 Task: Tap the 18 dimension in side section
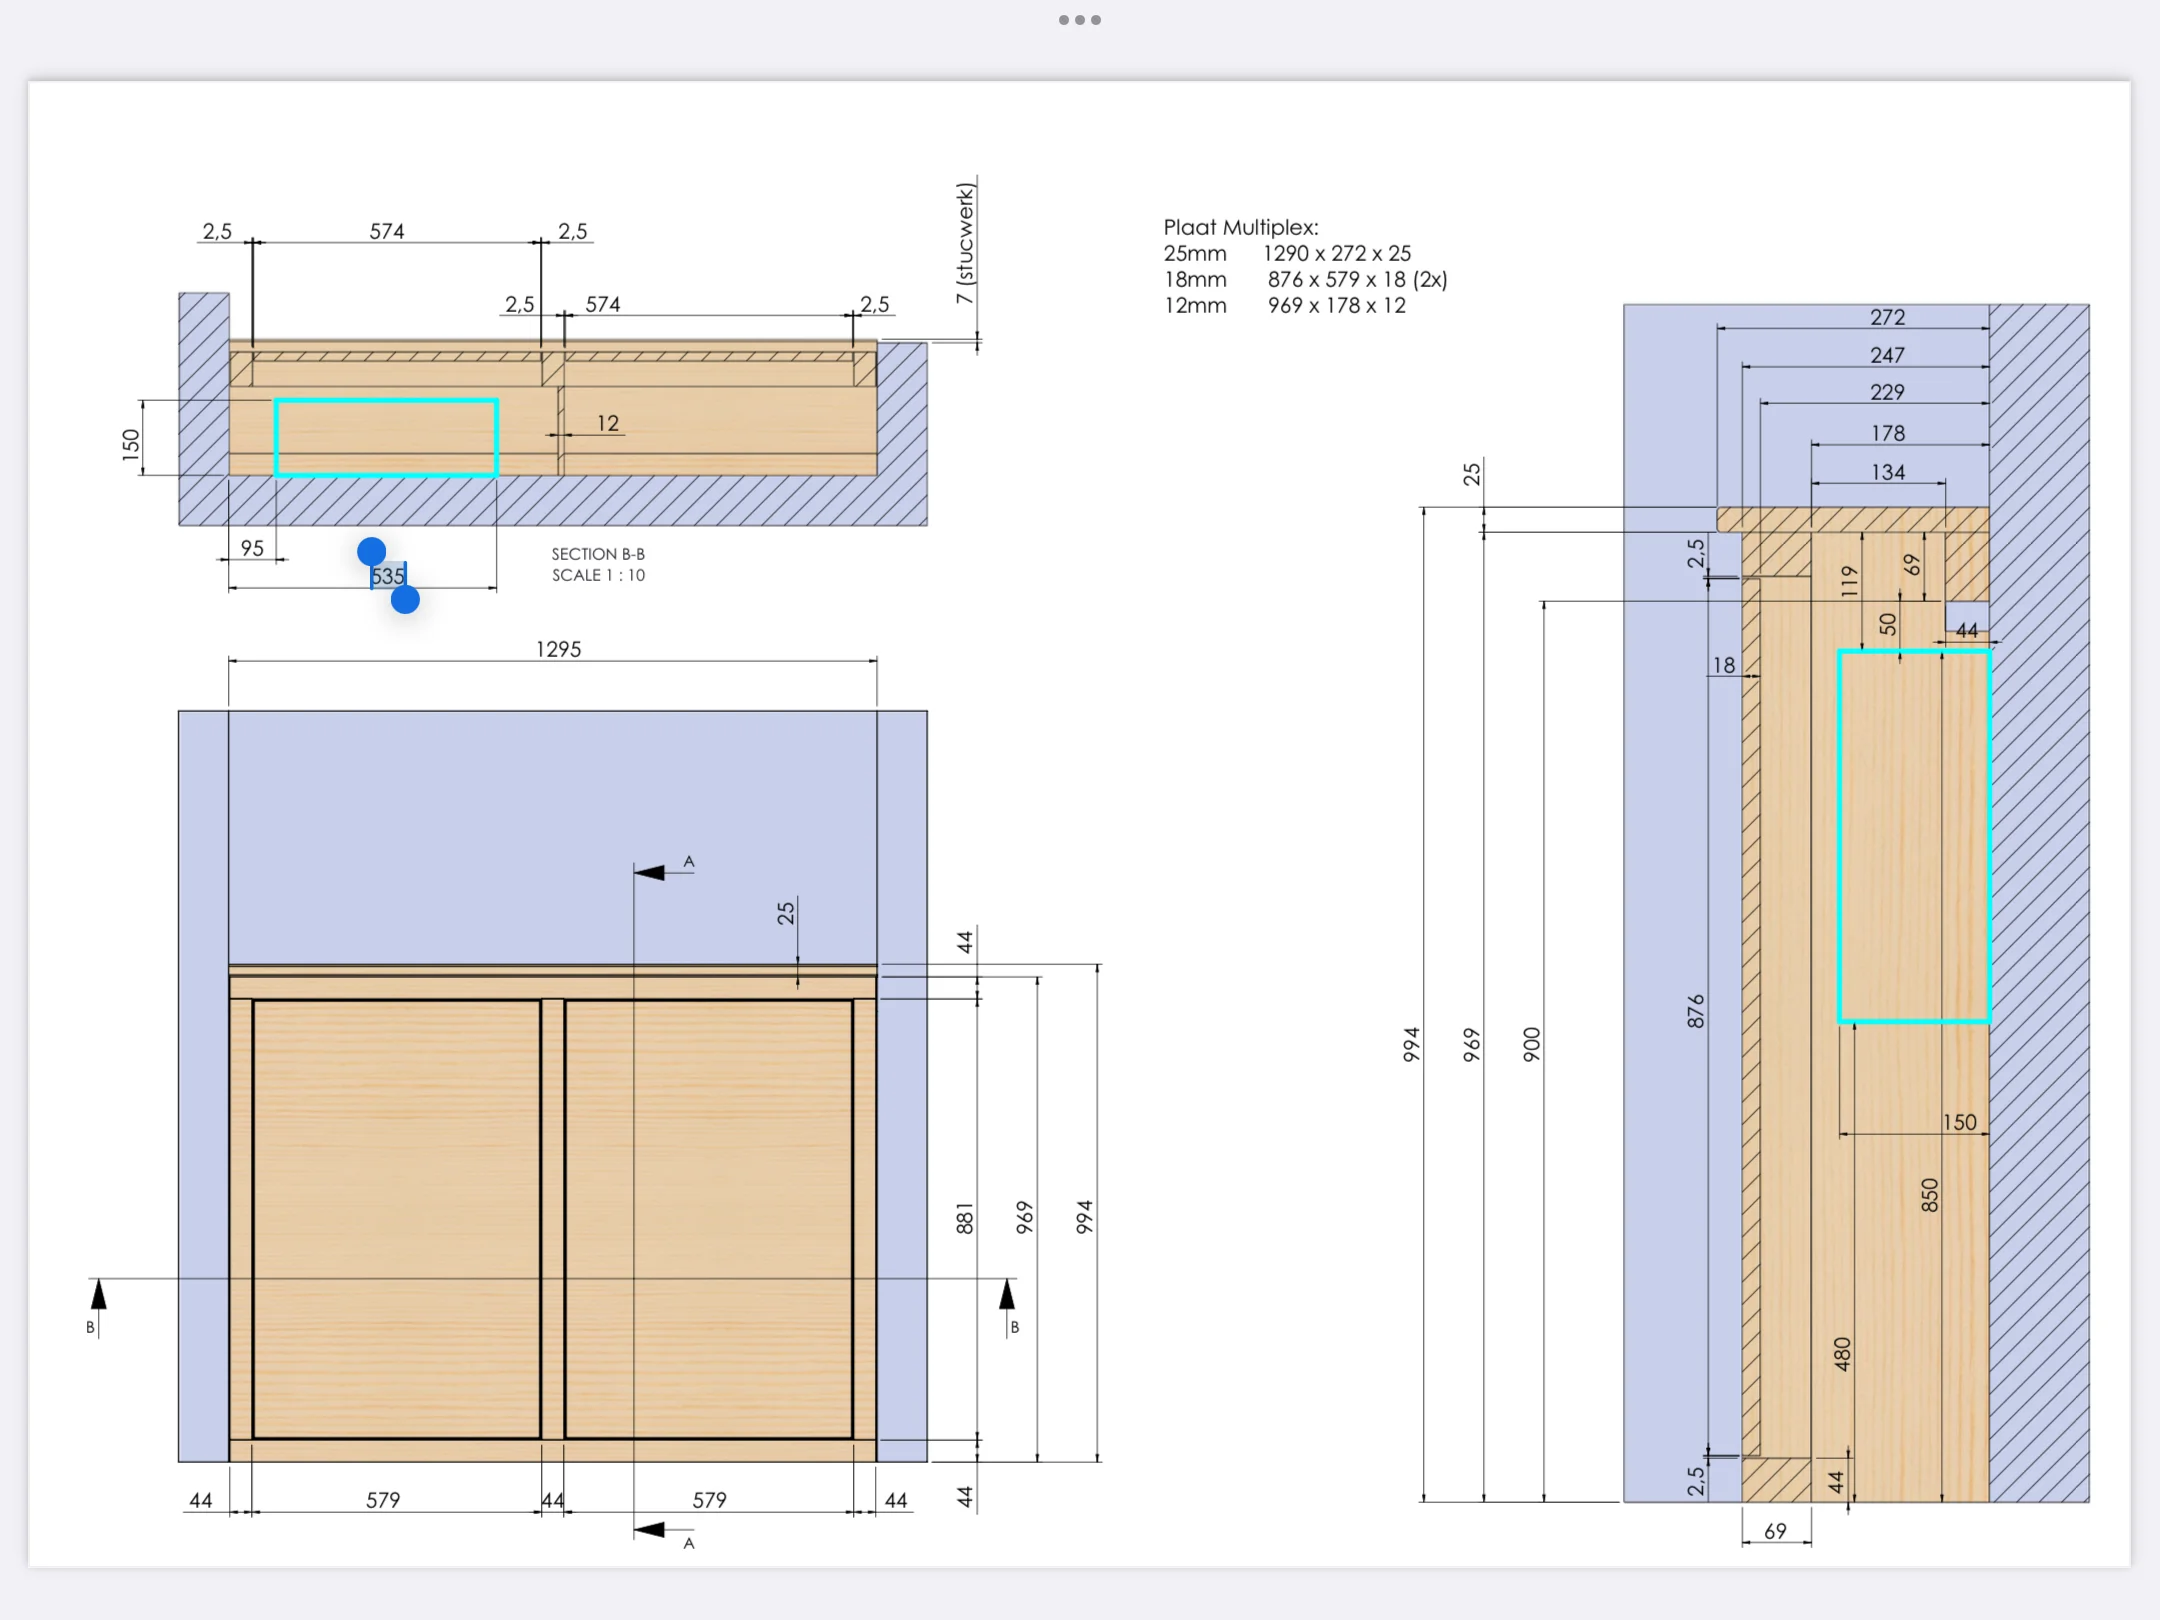1724,665
